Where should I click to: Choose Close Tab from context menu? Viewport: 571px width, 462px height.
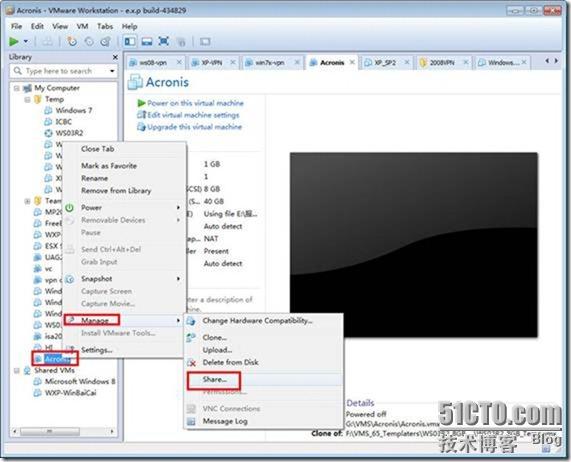click(124, 149)
